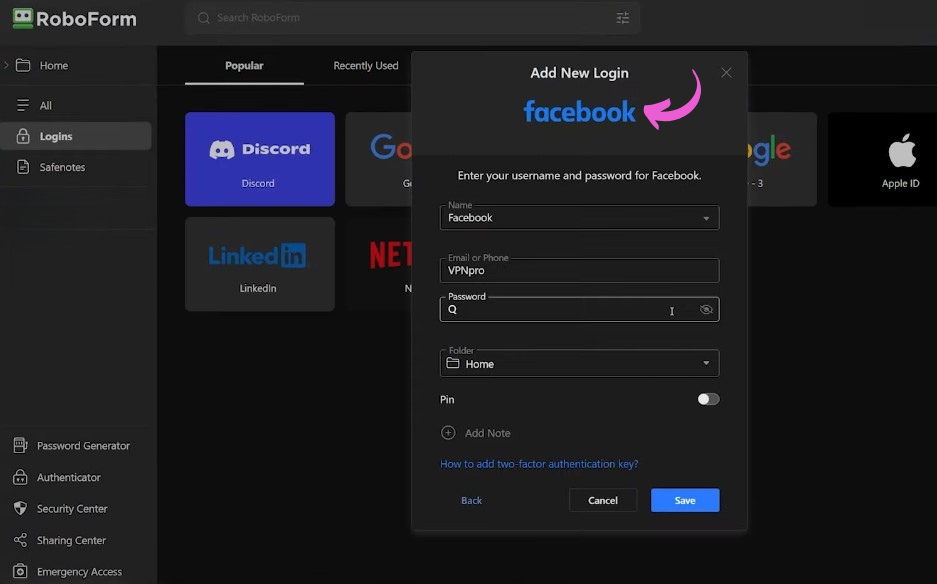937x584 pixels.
Task: Go Back in the dialog
Action: (x=471, y=500)
